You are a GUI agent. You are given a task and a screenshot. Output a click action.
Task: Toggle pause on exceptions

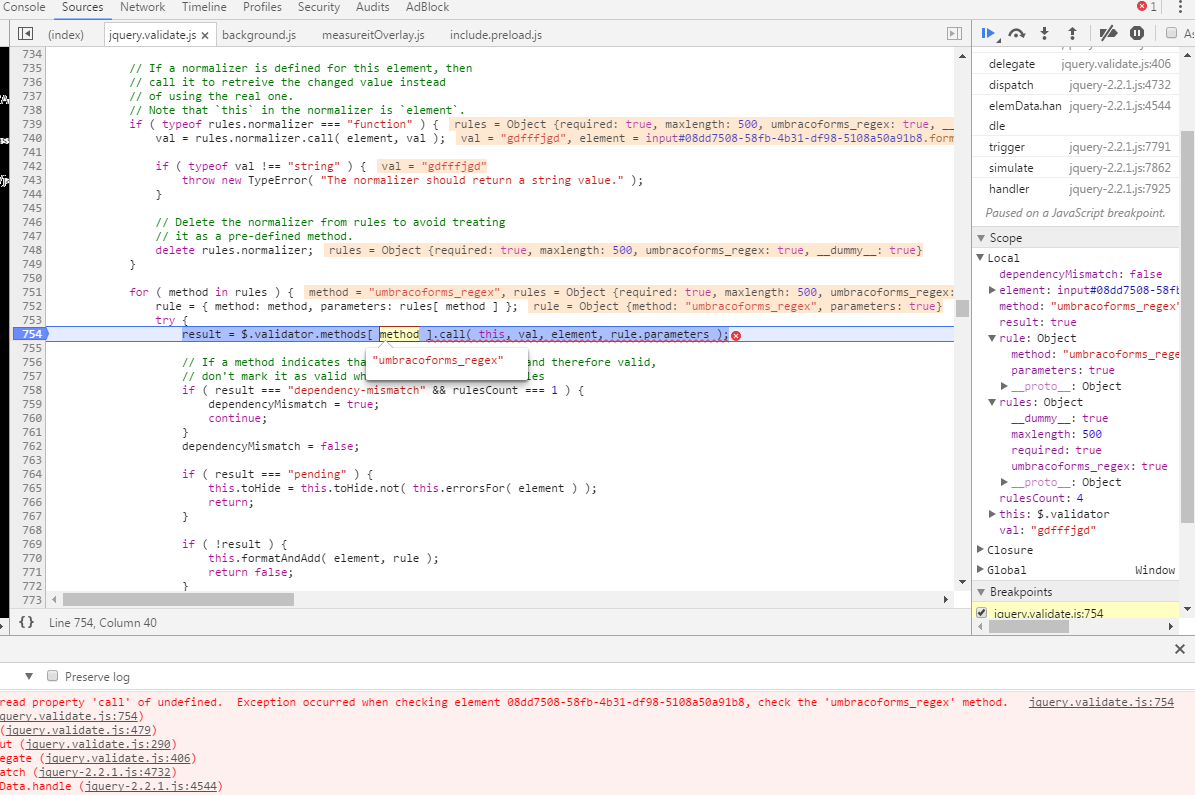click(x=1137, y=34)
